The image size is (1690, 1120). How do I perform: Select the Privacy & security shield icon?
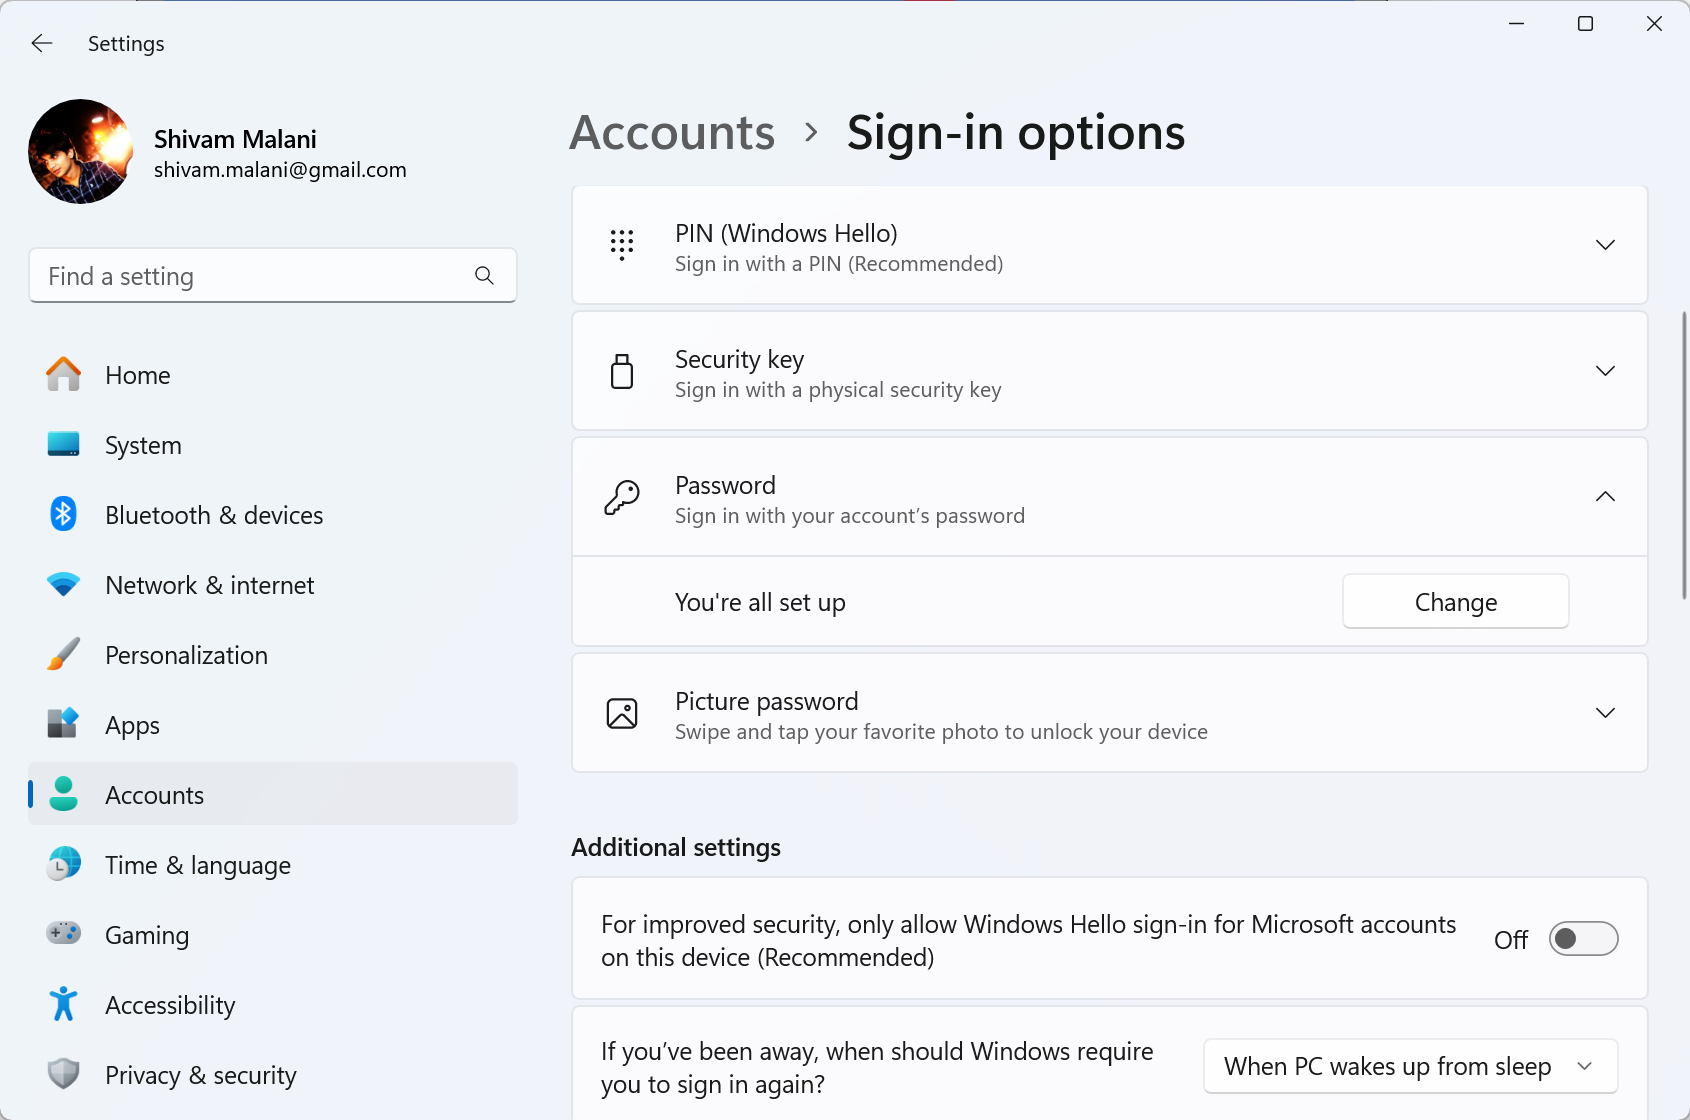[x=63, y=1074]
